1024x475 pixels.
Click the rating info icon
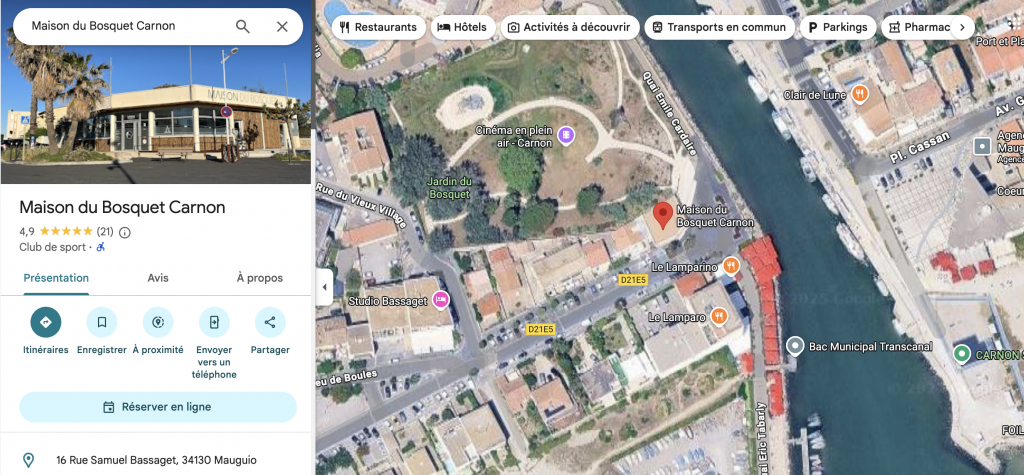[x=125, y=232]
